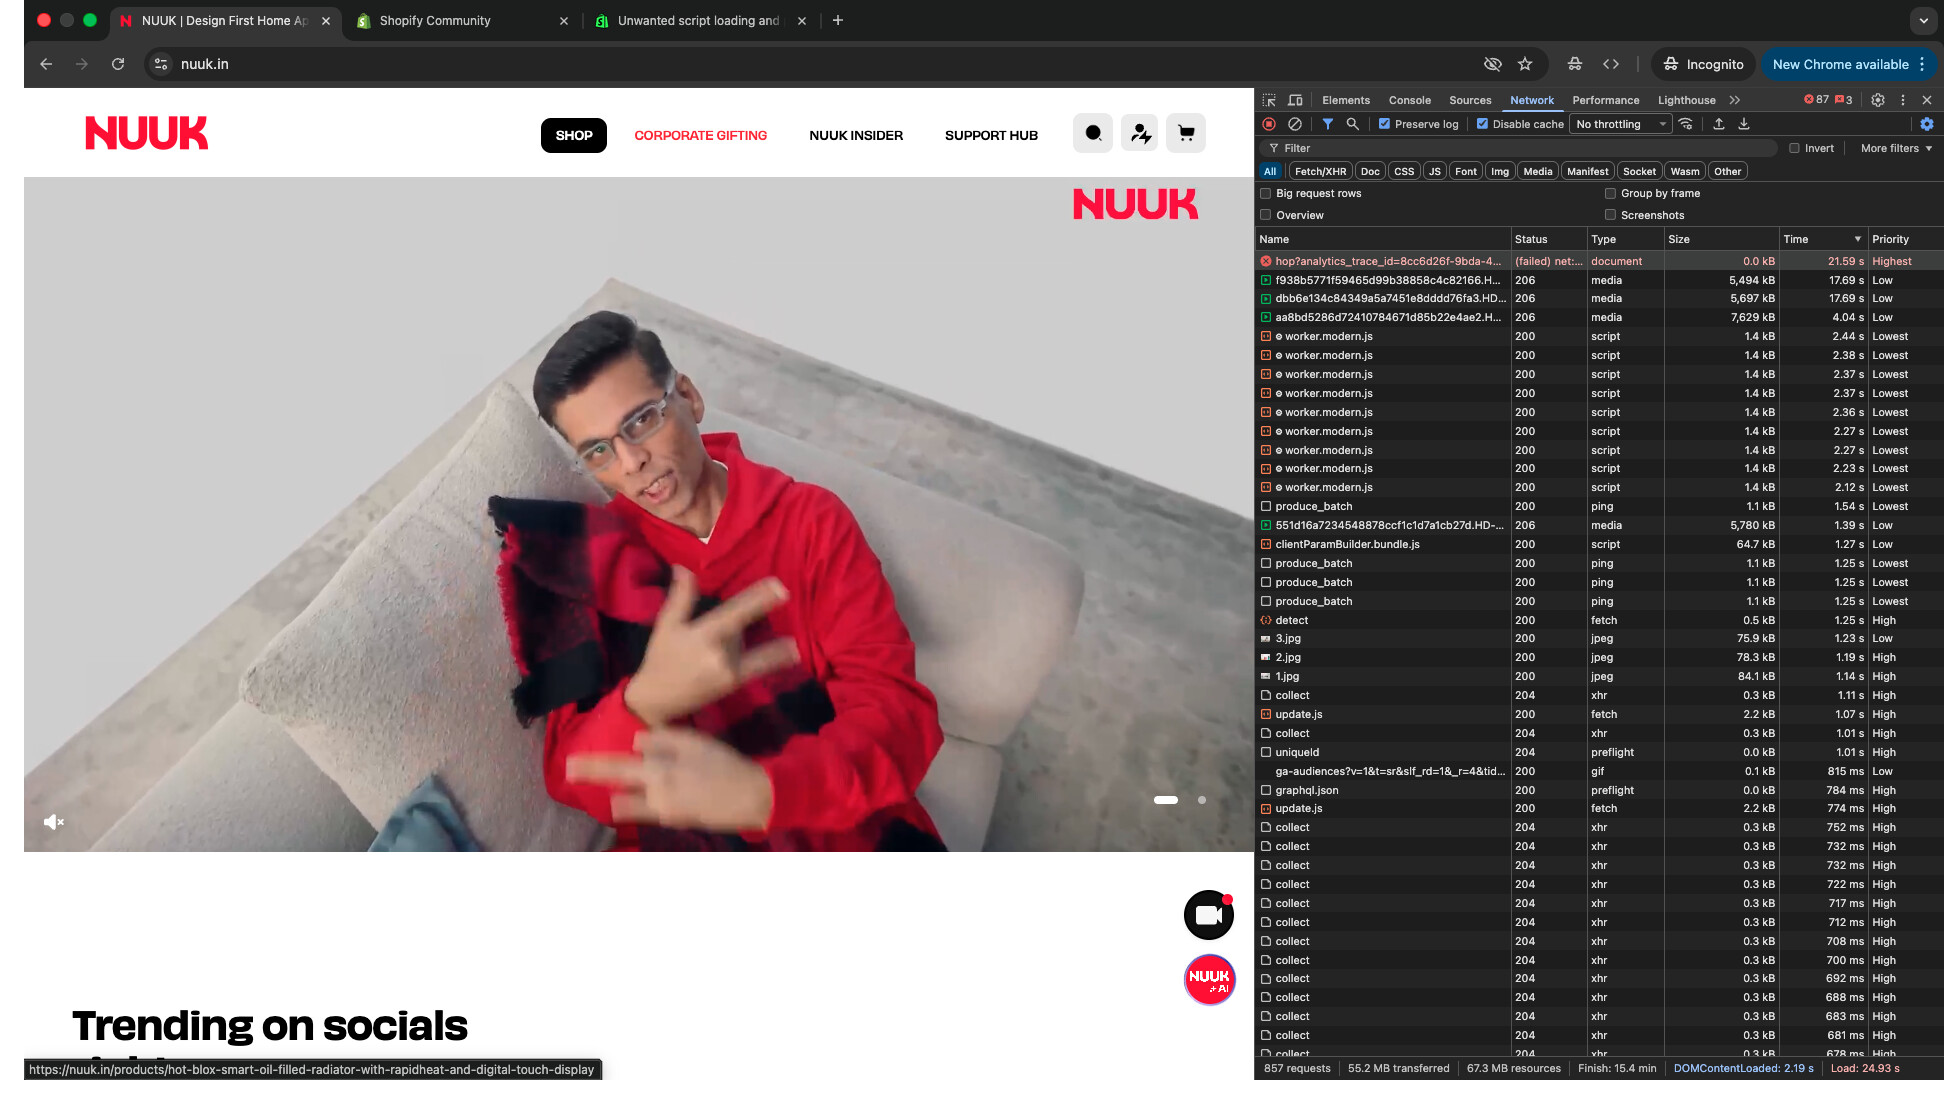
Task: Select the Fetch/XHR filter type
Action: pyautogui.click(x=1320, y=171)
